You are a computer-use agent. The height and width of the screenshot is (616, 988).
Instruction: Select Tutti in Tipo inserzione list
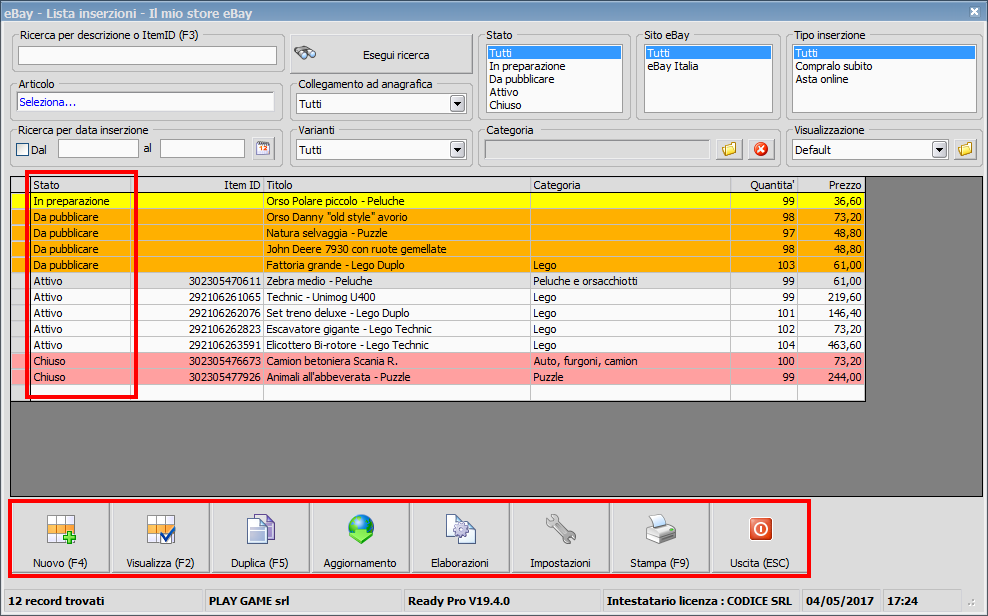coord(884,53)
